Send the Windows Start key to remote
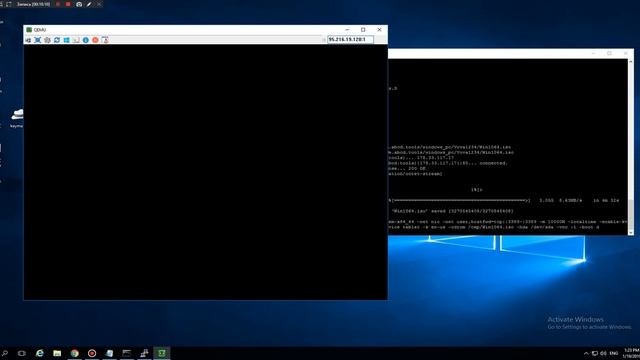 pyautogui.click(x=67, y=40)
